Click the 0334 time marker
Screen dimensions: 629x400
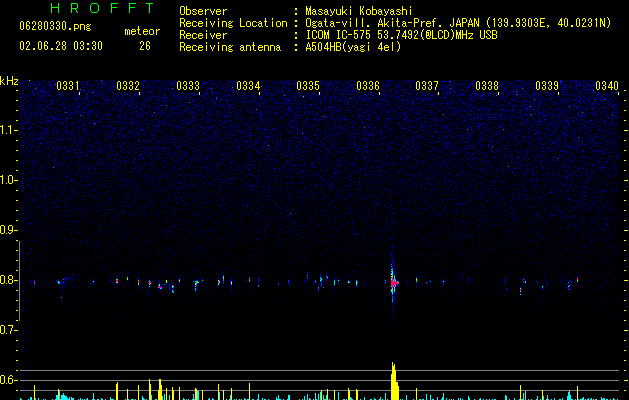(x=248, y=86)
